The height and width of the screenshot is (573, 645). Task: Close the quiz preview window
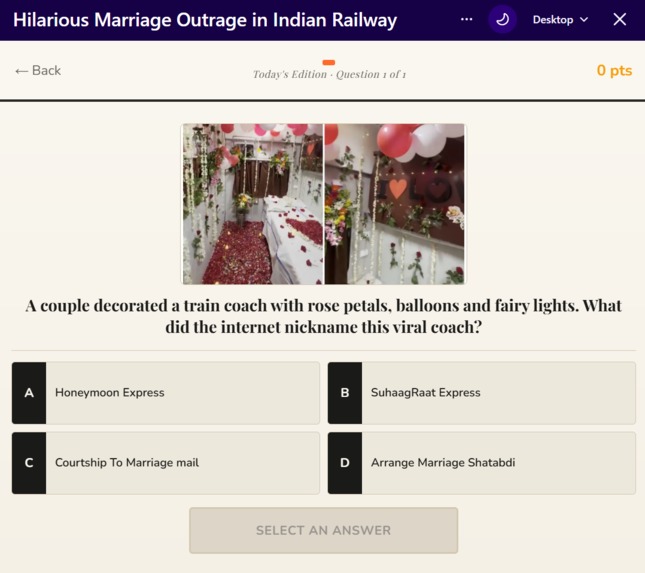point(619,19)
